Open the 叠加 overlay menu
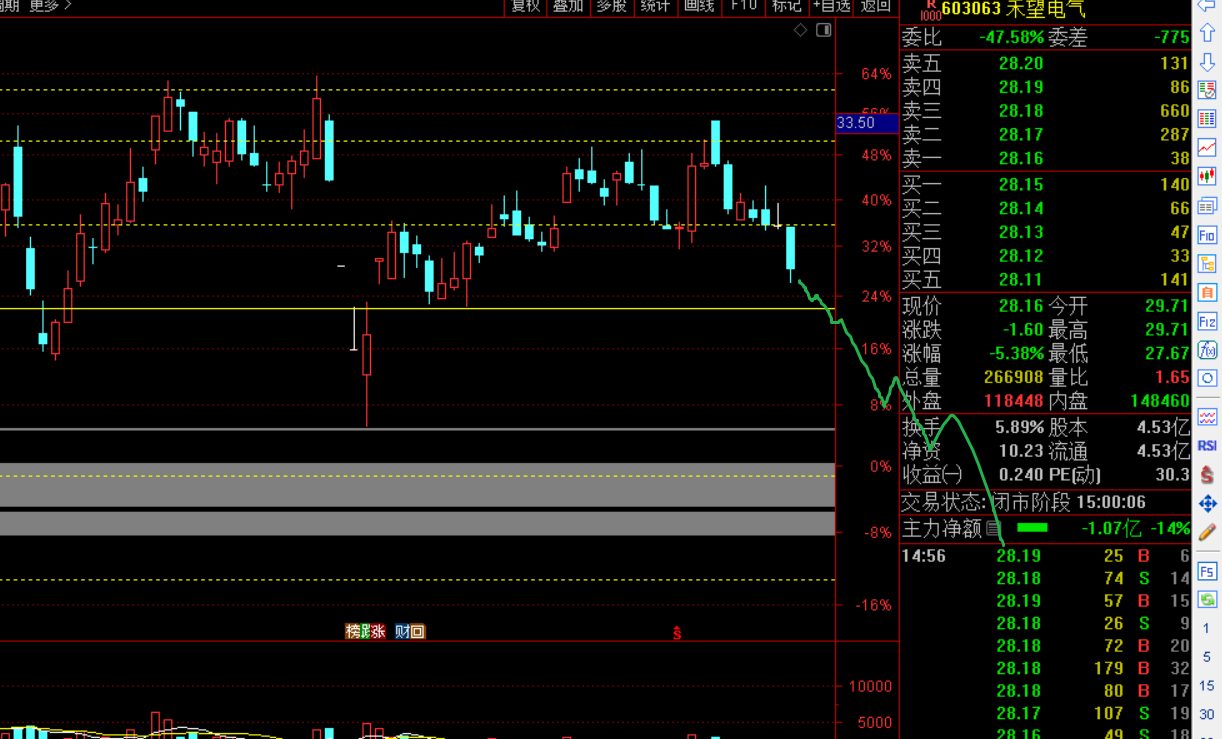The height and width of the screenshot is (739, 1222). click(568, 6)
